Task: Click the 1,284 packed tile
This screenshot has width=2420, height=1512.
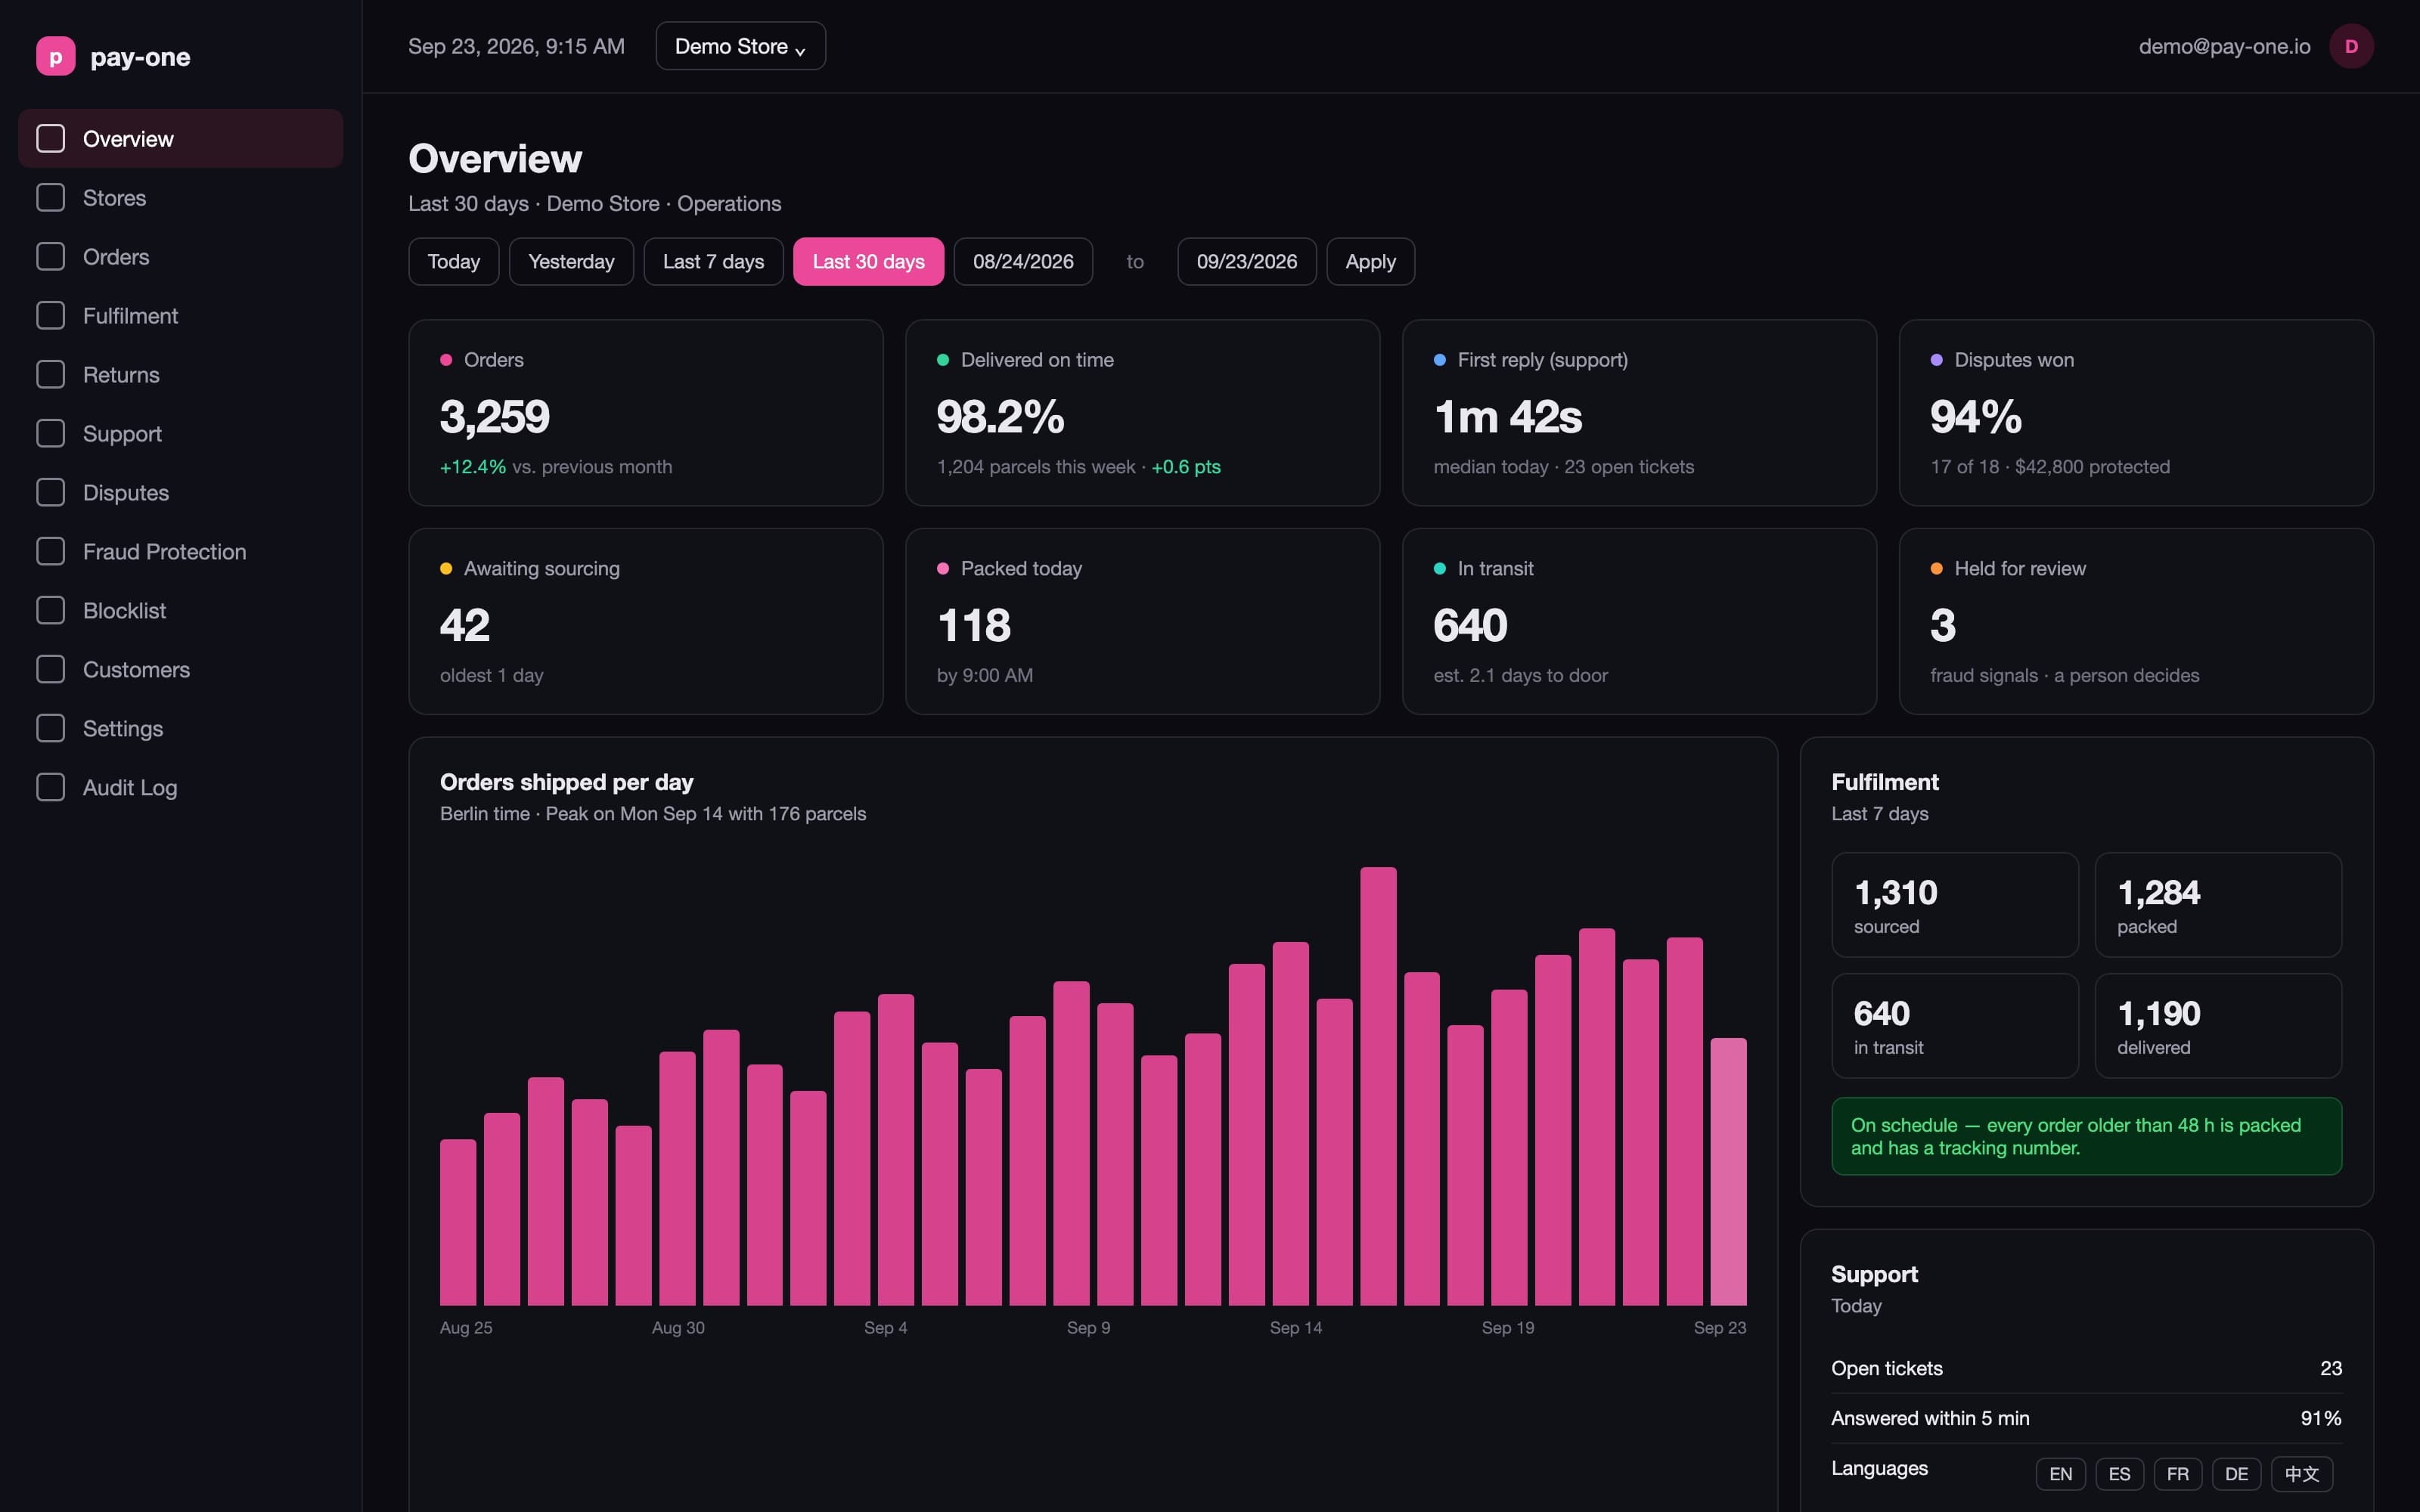Action: [x=2218, y=905]
